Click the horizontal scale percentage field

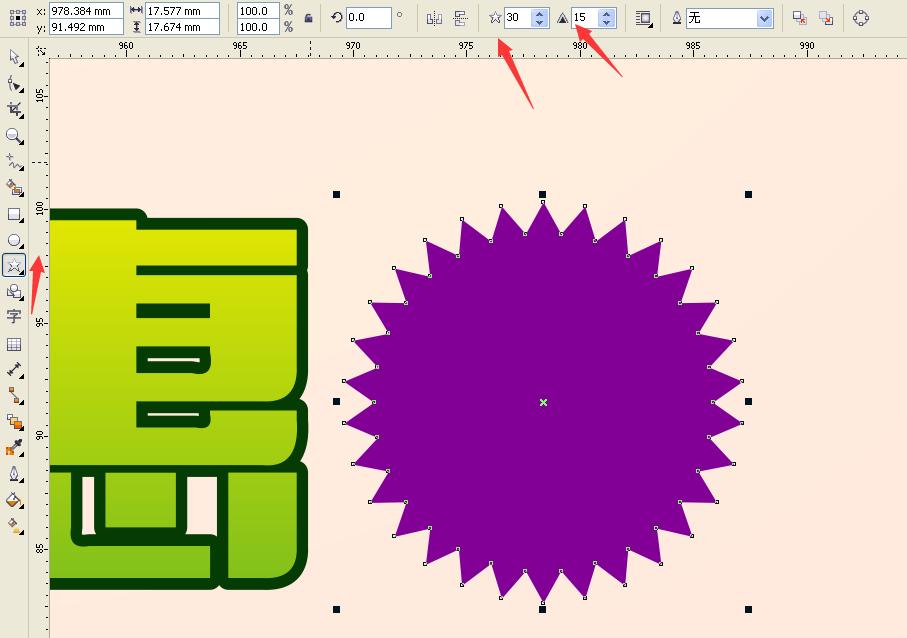coord(258,11)
